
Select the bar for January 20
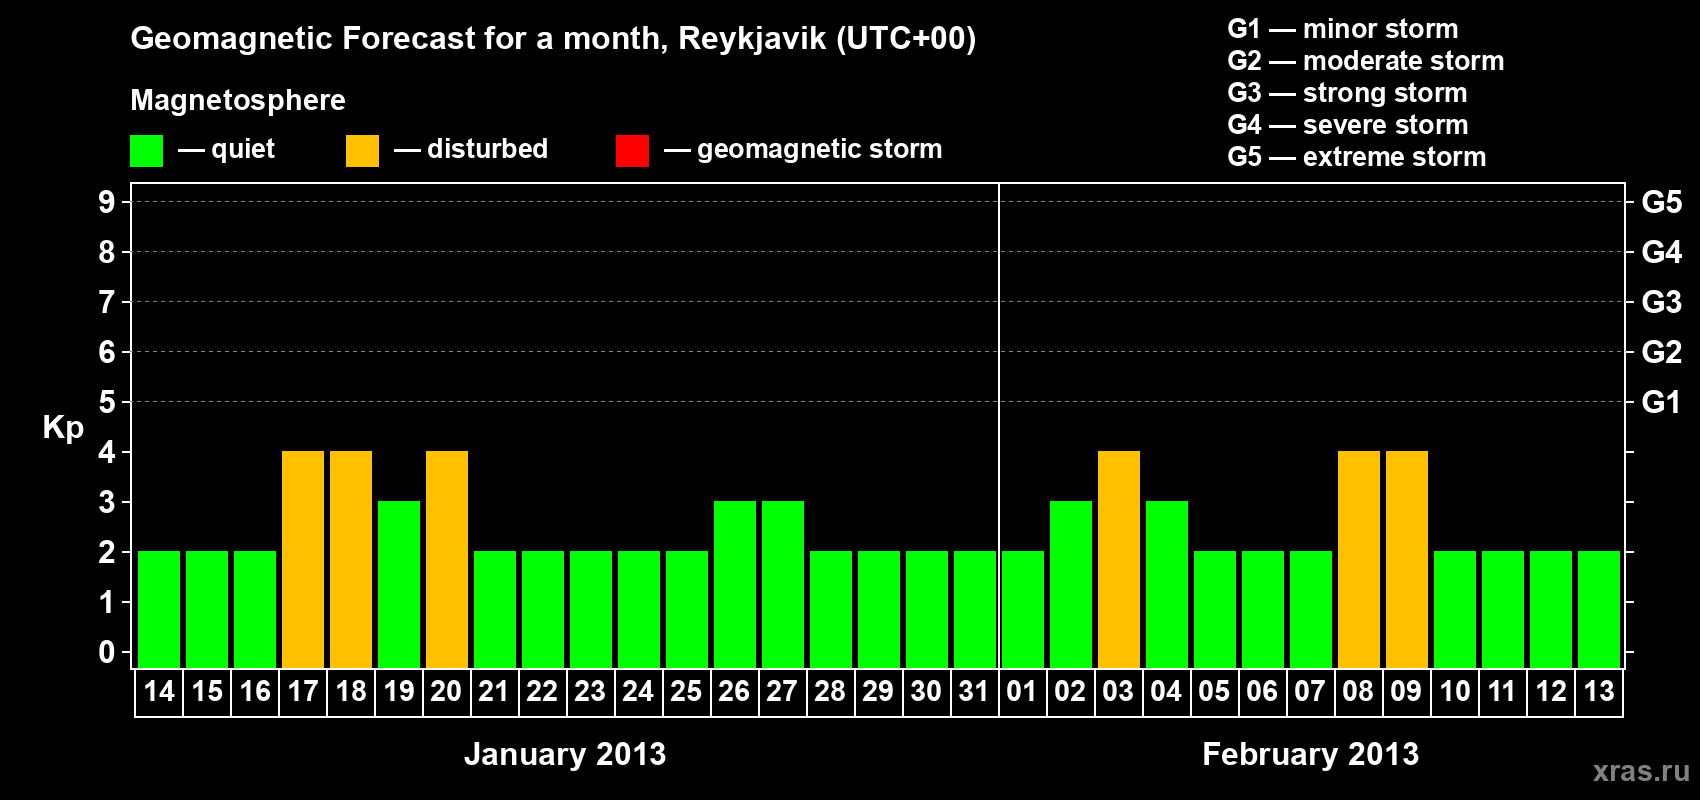(x=447, y=559)
